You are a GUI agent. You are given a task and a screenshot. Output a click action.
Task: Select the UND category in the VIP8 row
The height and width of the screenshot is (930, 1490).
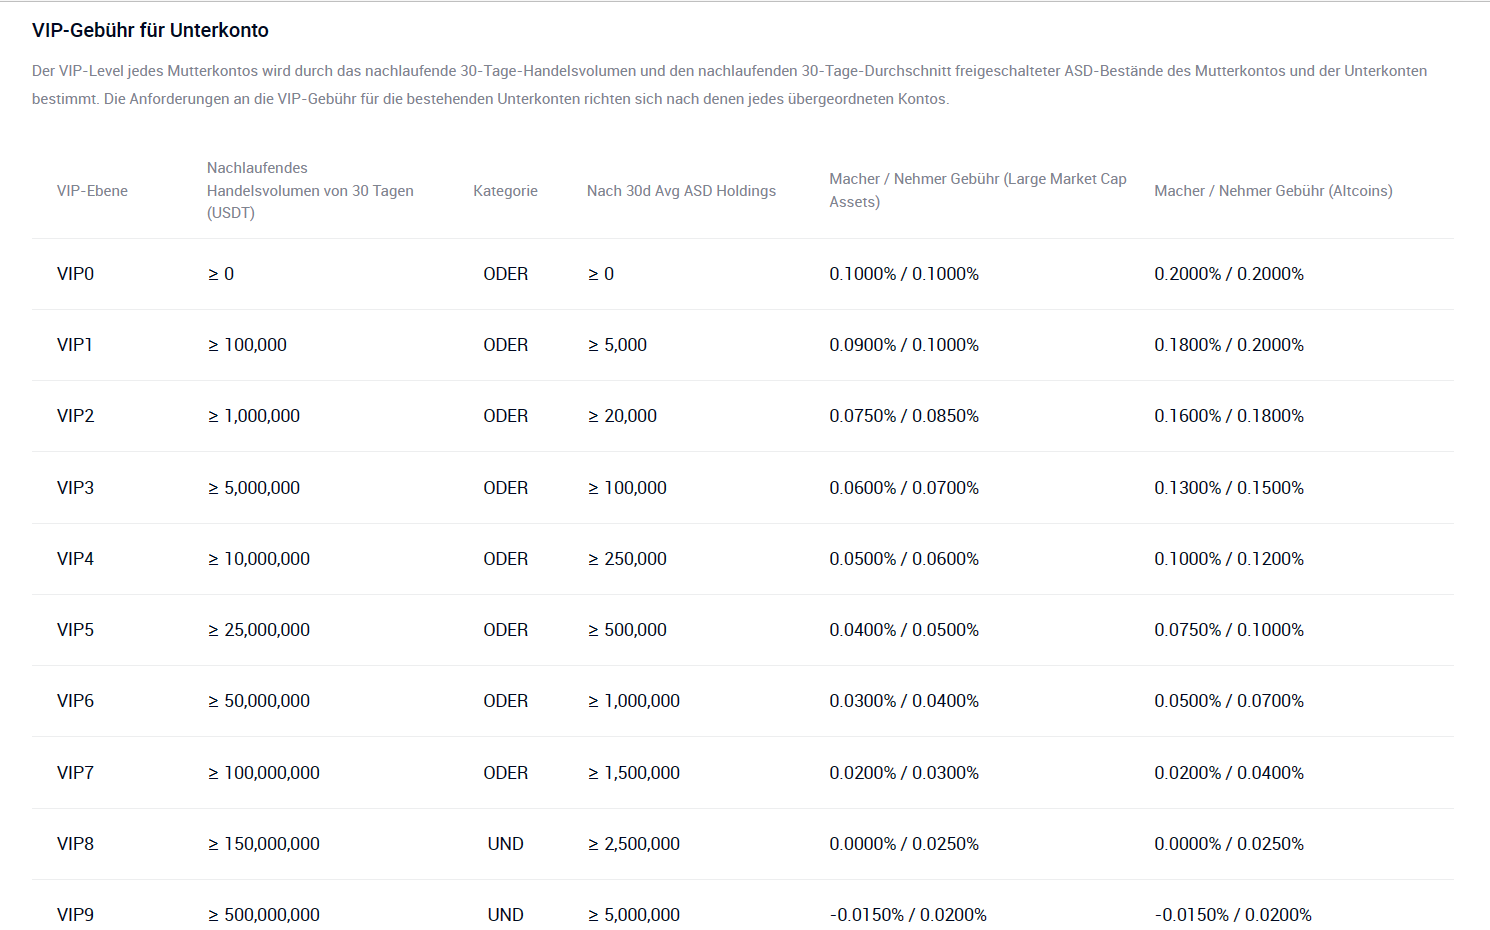(x=506, y=844)
